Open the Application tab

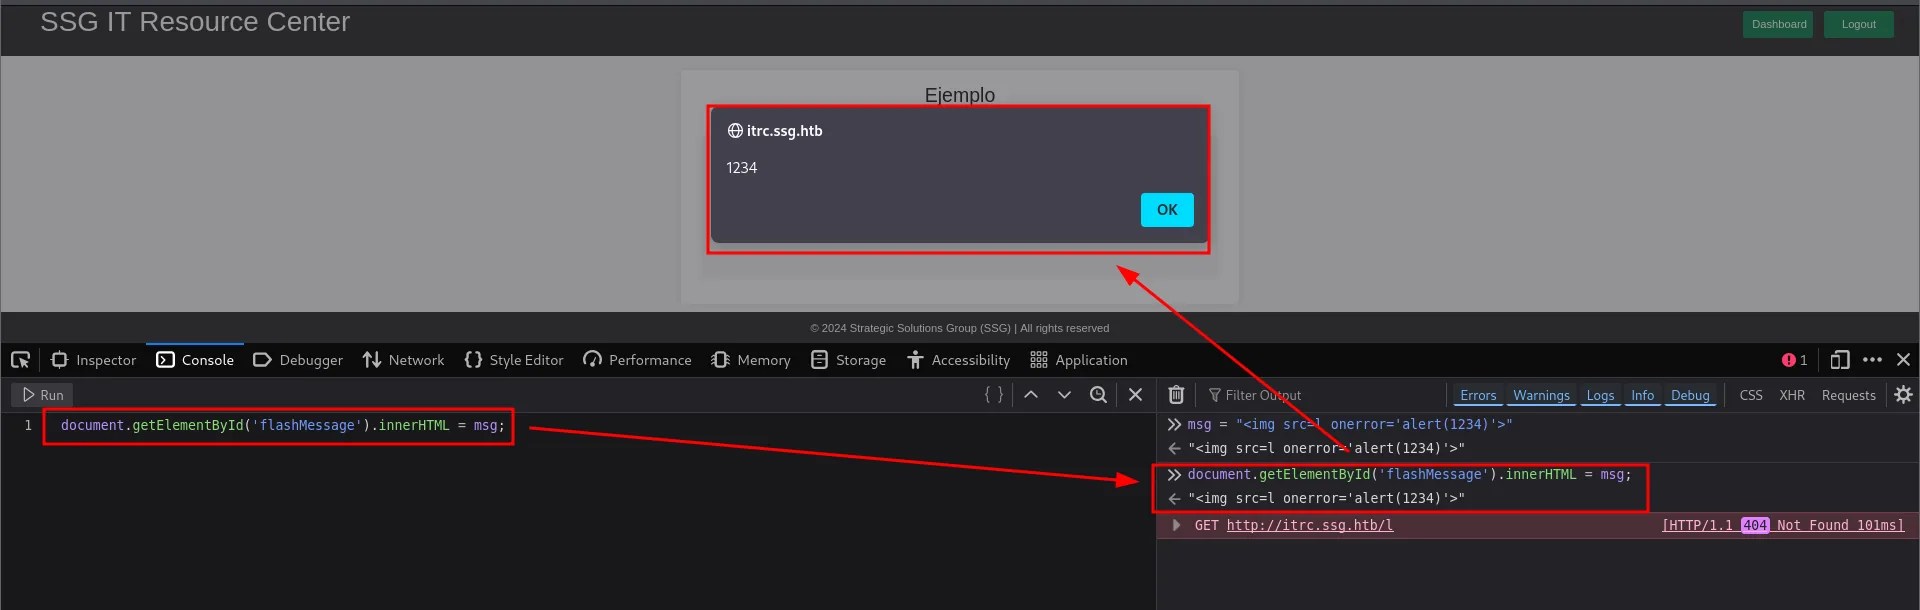pyautogui.click(x=1079, y=360)
